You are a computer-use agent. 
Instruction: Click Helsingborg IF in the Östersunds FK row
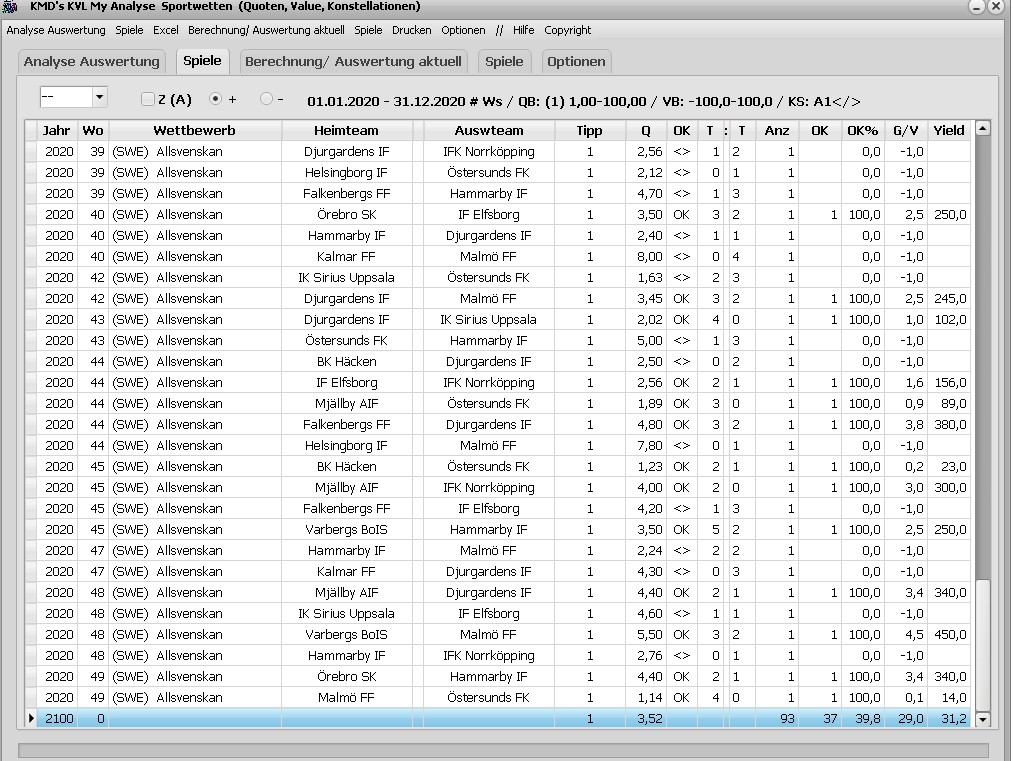346,172
